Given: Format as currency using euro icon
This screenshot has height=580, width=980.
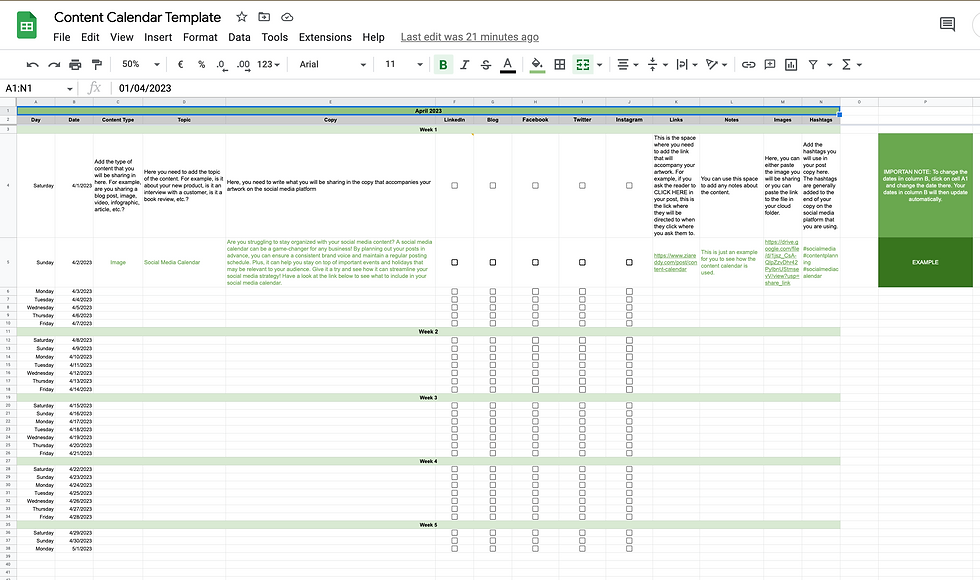Looking at the screenshot, I should tap(181, 64).
